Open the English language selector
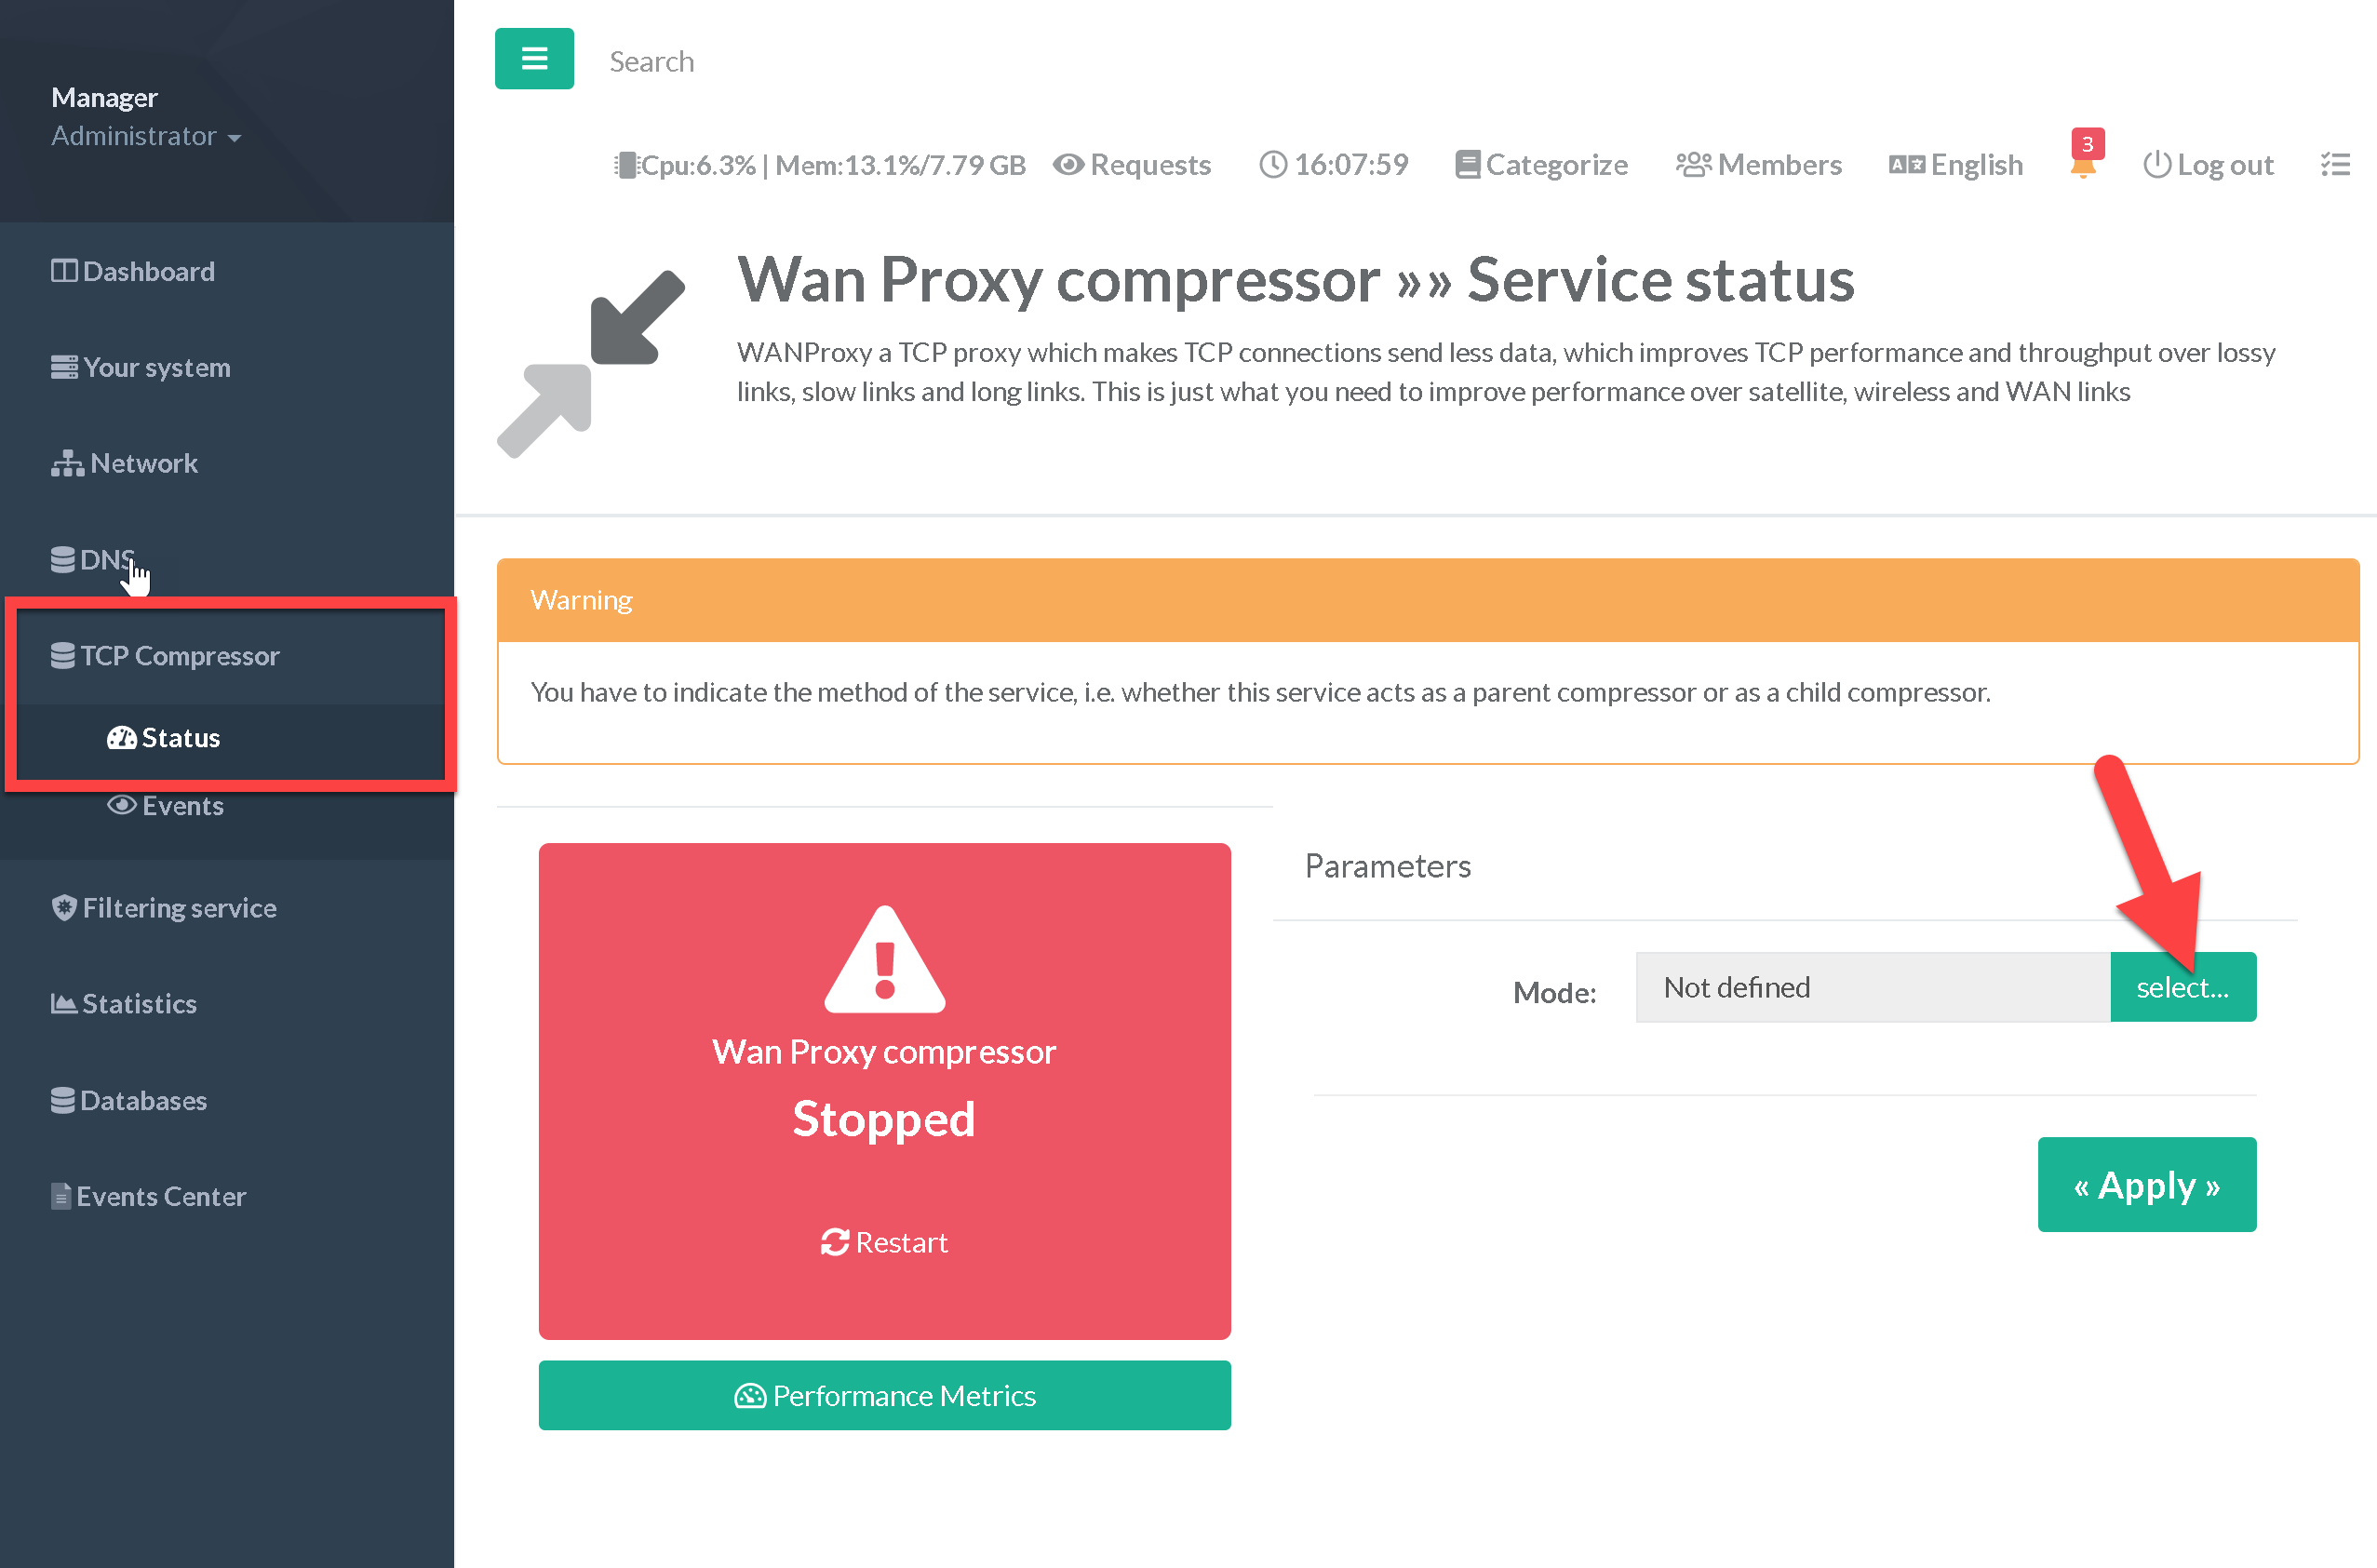The image size is (2377, 1568). 1955,164
